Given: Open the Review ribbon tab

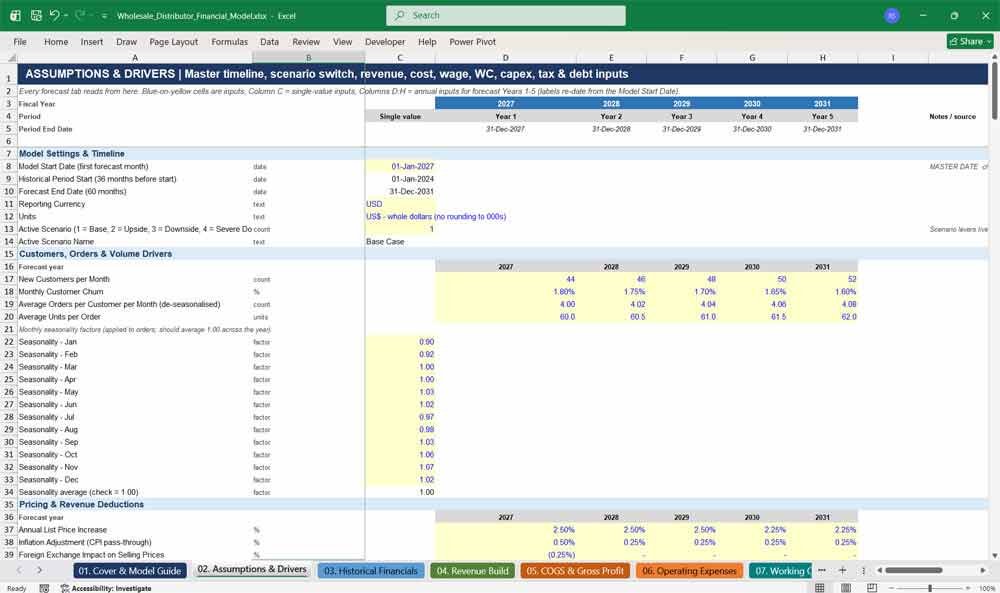Looking at the screenshot, I should [x=306, y=41].
